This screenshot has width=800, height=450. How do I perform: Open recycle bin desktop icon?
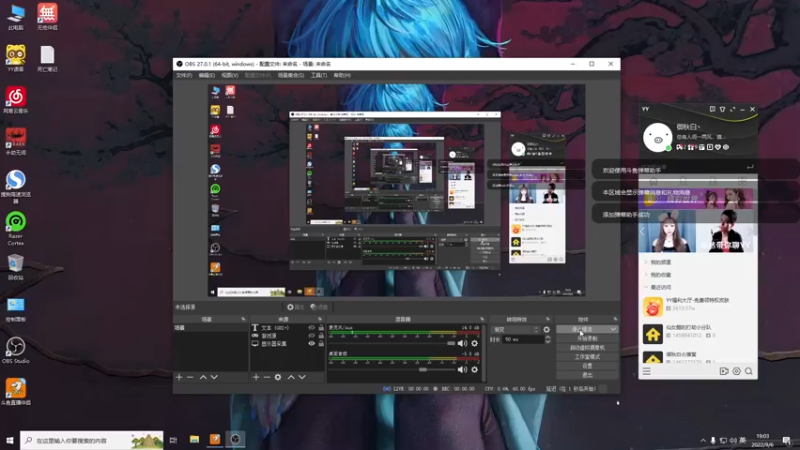pyautogui.click(x=15, y=267)
